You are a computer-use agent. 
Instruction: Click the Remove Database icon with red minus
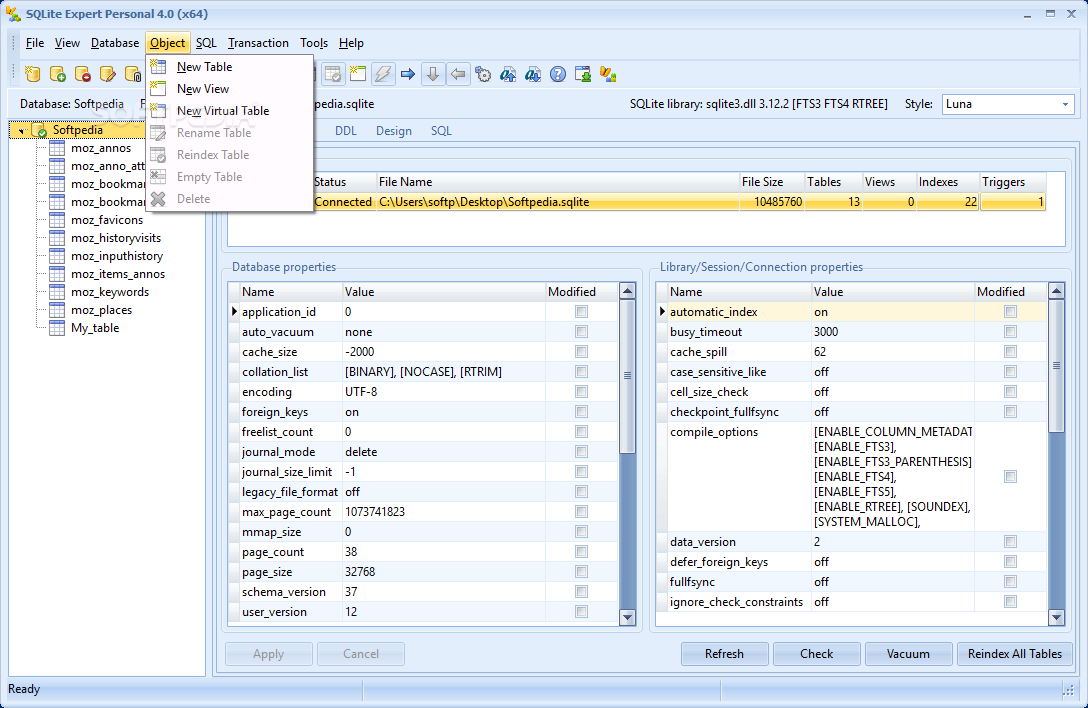83,74
